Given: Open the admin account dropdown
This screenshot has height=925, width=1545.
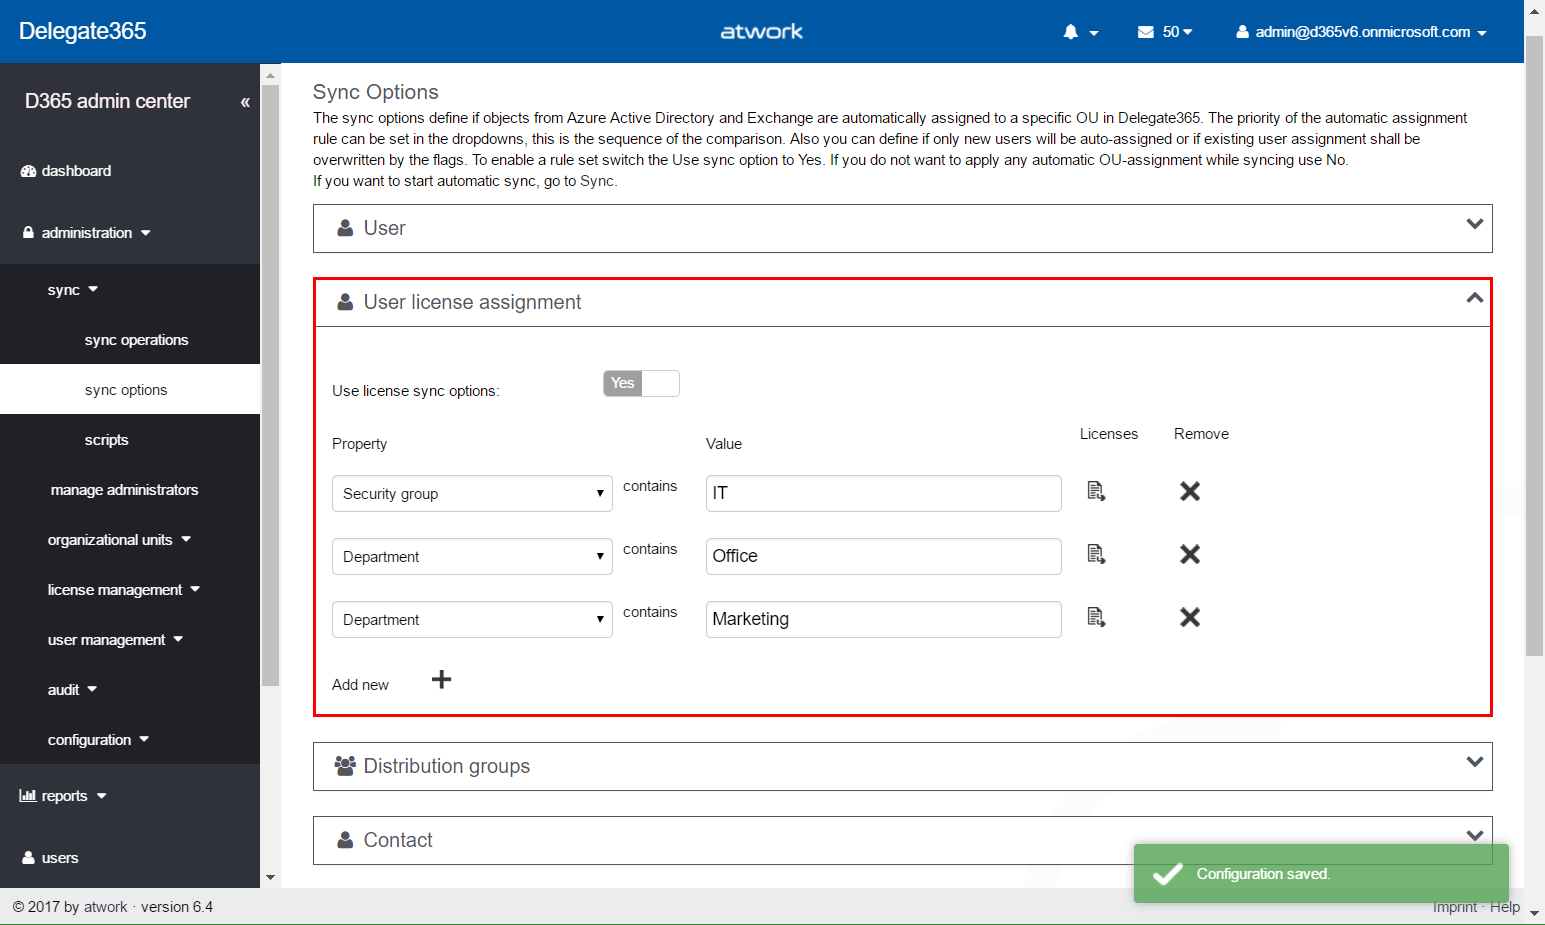Looking at the screenshot, I should [x=1361, y=32].
